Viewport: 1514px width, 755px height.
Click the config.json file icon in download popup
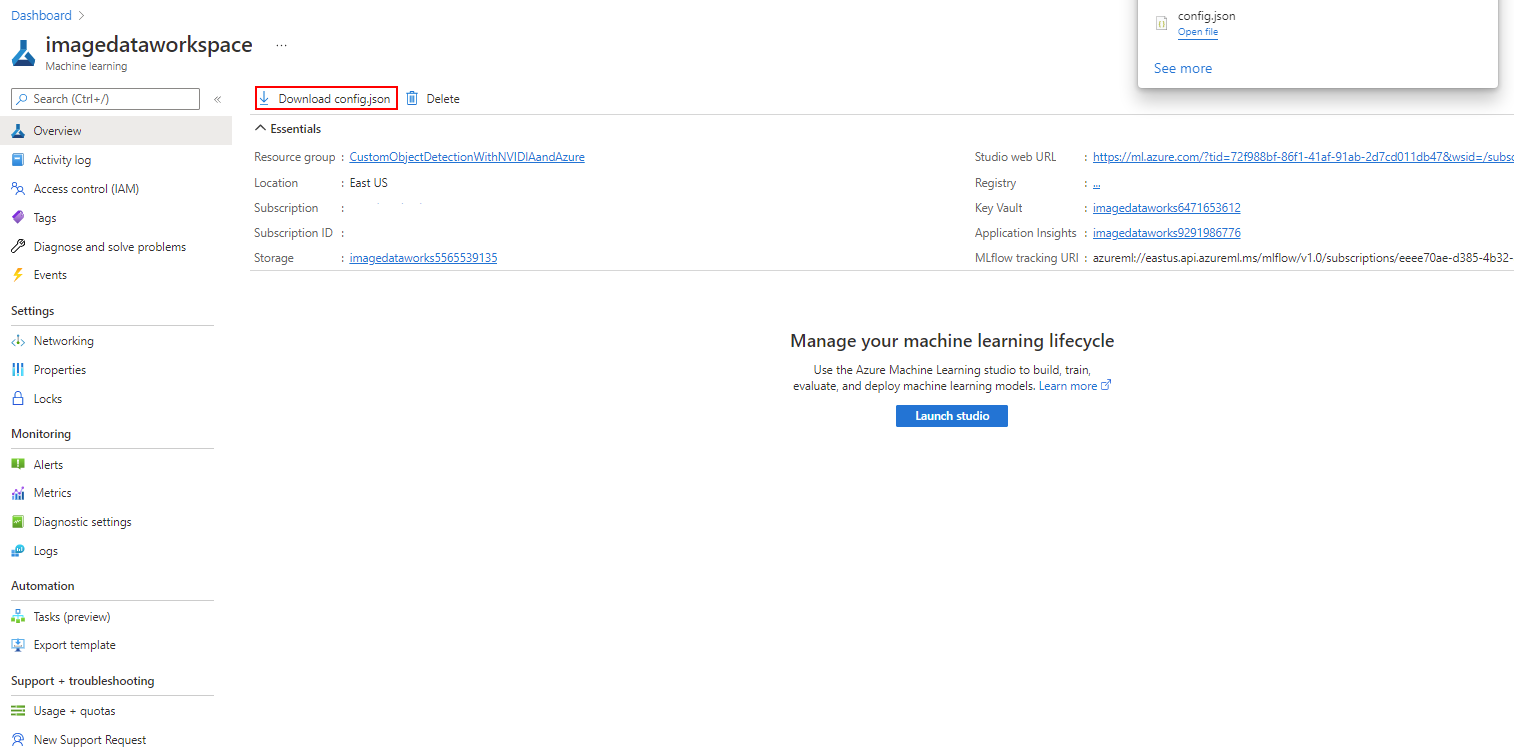(1161, 23)
